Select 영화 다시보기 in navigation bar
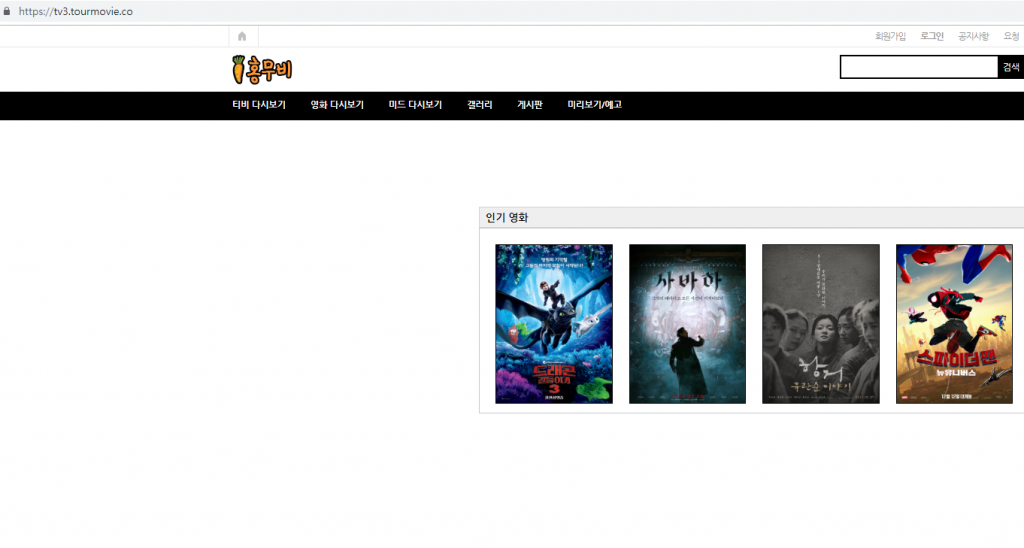The image size is (1024, 548). (337, 105)
